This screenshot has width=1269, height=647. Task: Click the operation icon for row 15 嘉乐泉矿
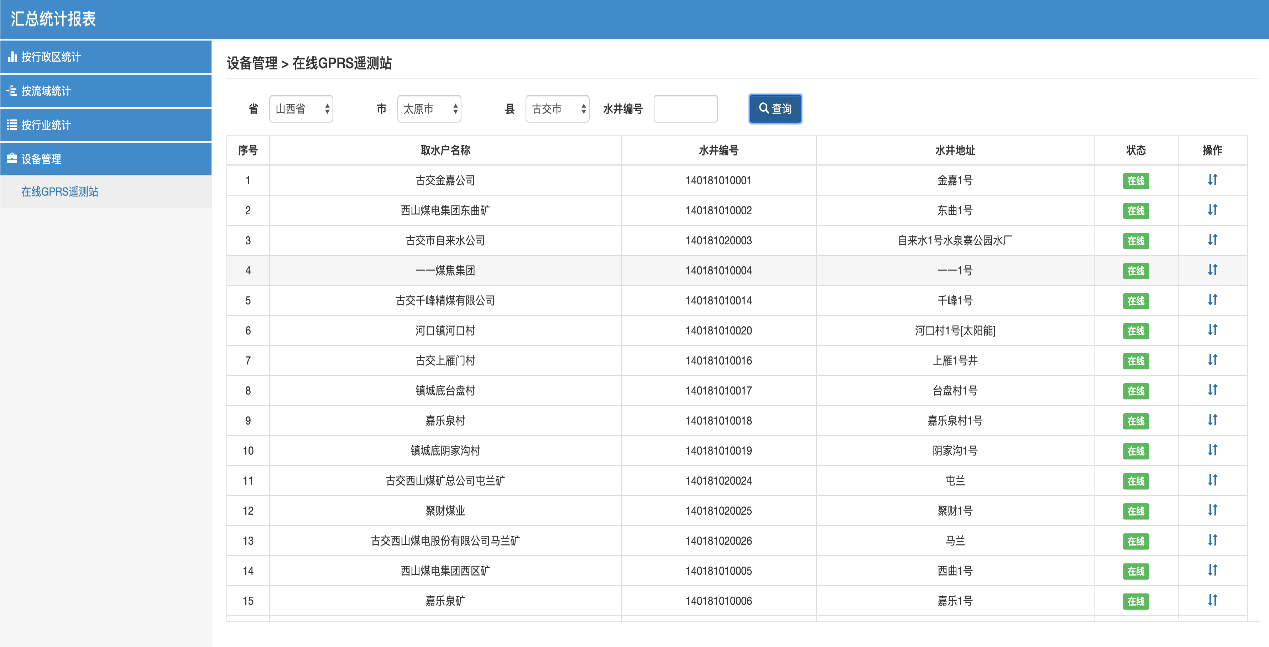pyautogui.click(x=1212, y=600)
